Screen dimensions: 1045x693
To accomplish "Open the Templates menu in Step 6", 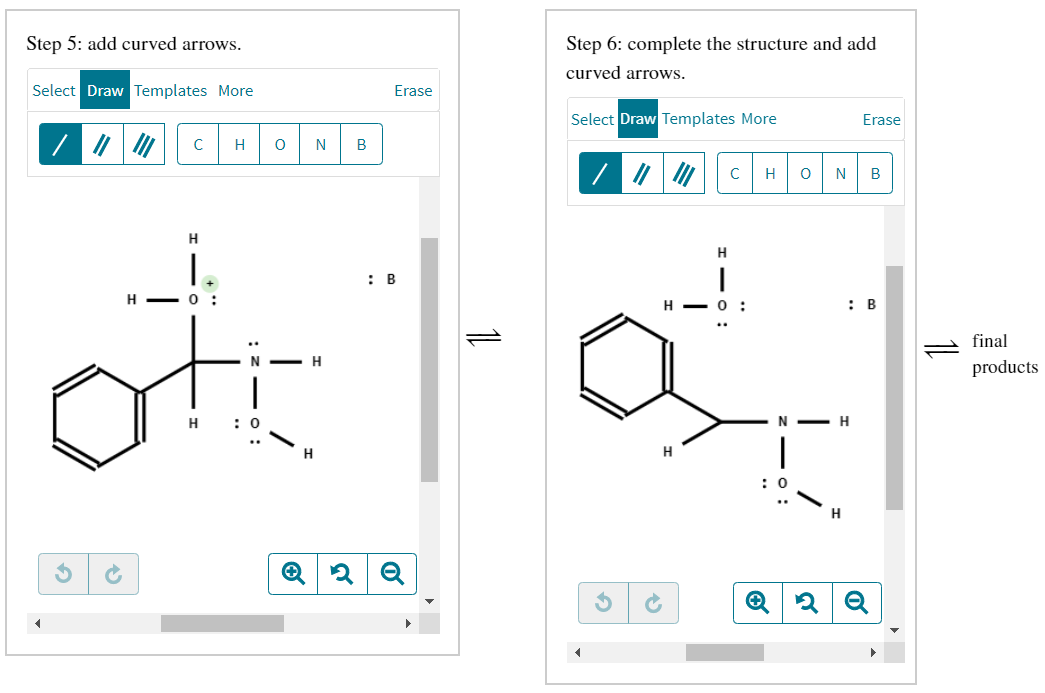I will tap(699, 118).
